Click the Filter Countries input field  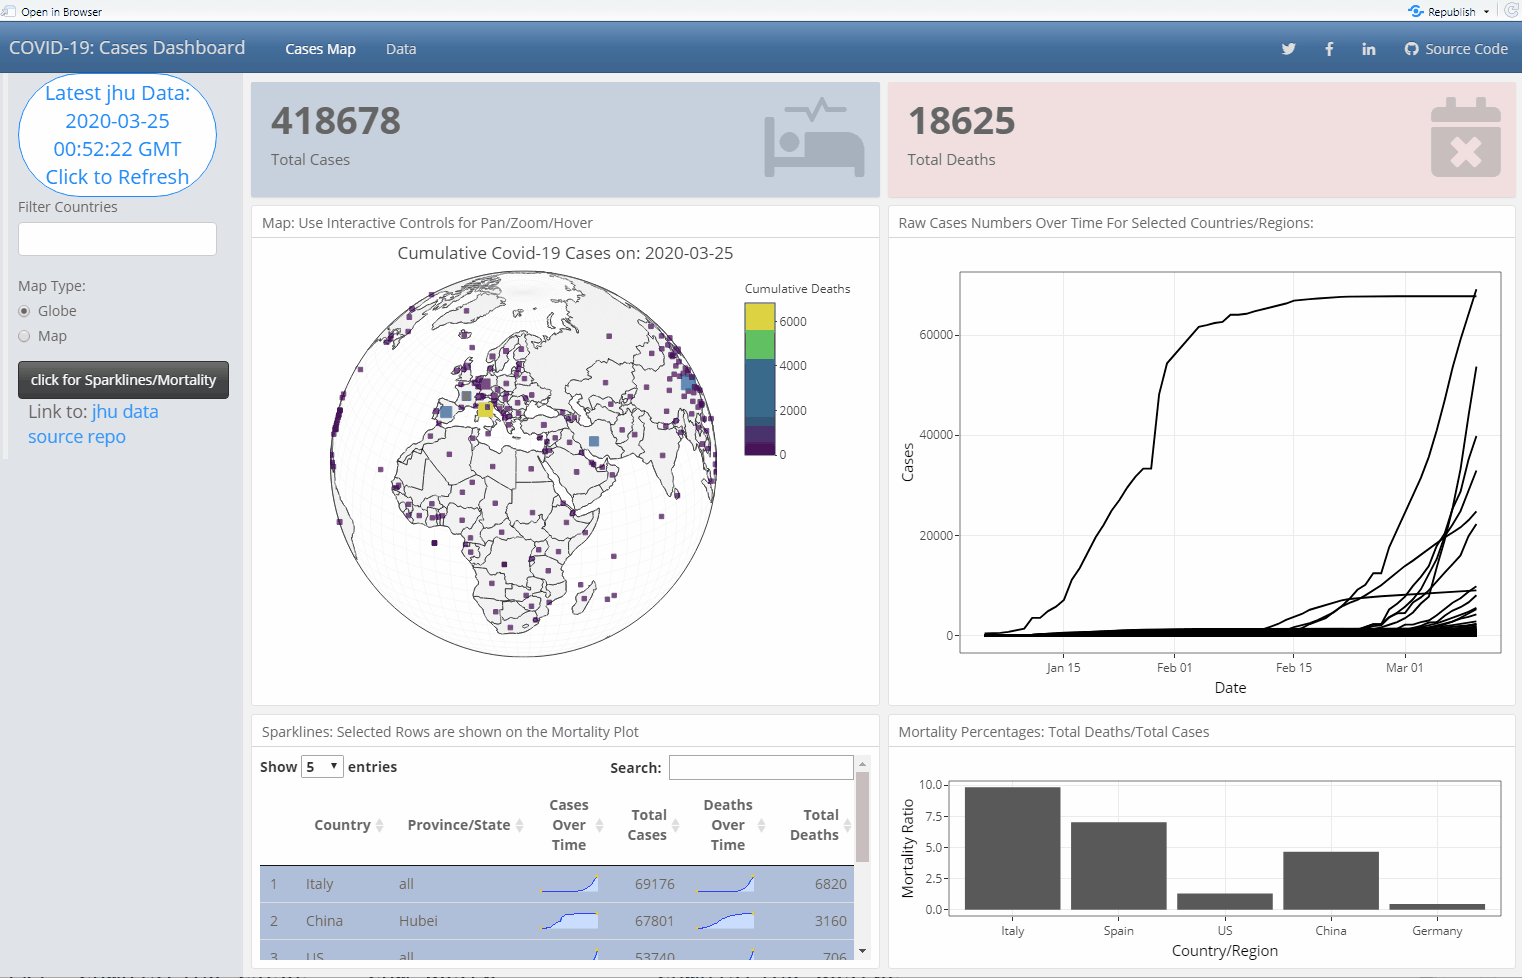pos(117,239)
